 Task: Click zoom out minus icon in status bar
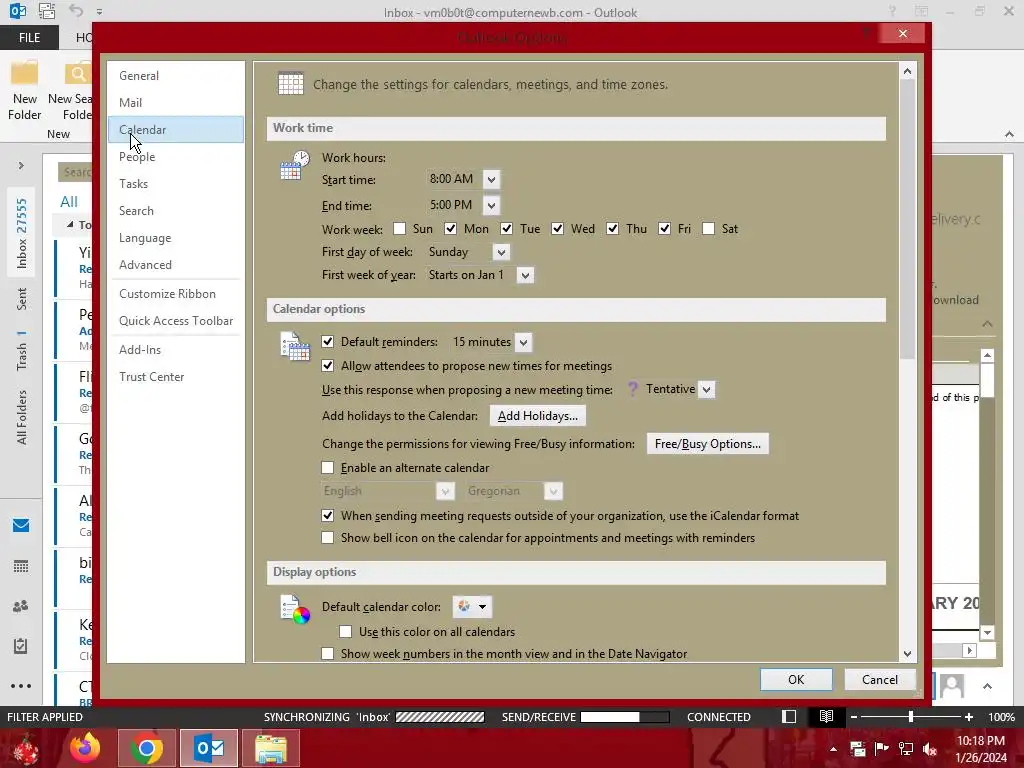click(854, 717)
